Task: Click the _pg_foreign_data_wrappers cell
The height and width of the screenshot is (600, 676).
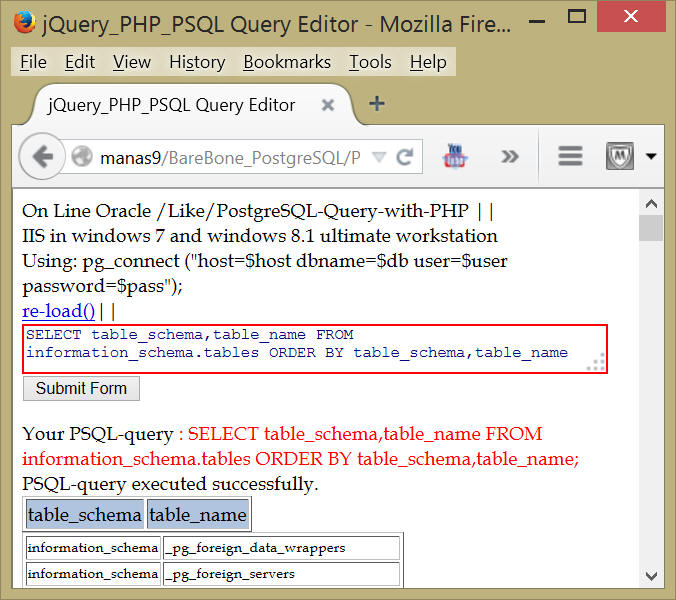Action: pyautogui.click(x=282, y=548)
